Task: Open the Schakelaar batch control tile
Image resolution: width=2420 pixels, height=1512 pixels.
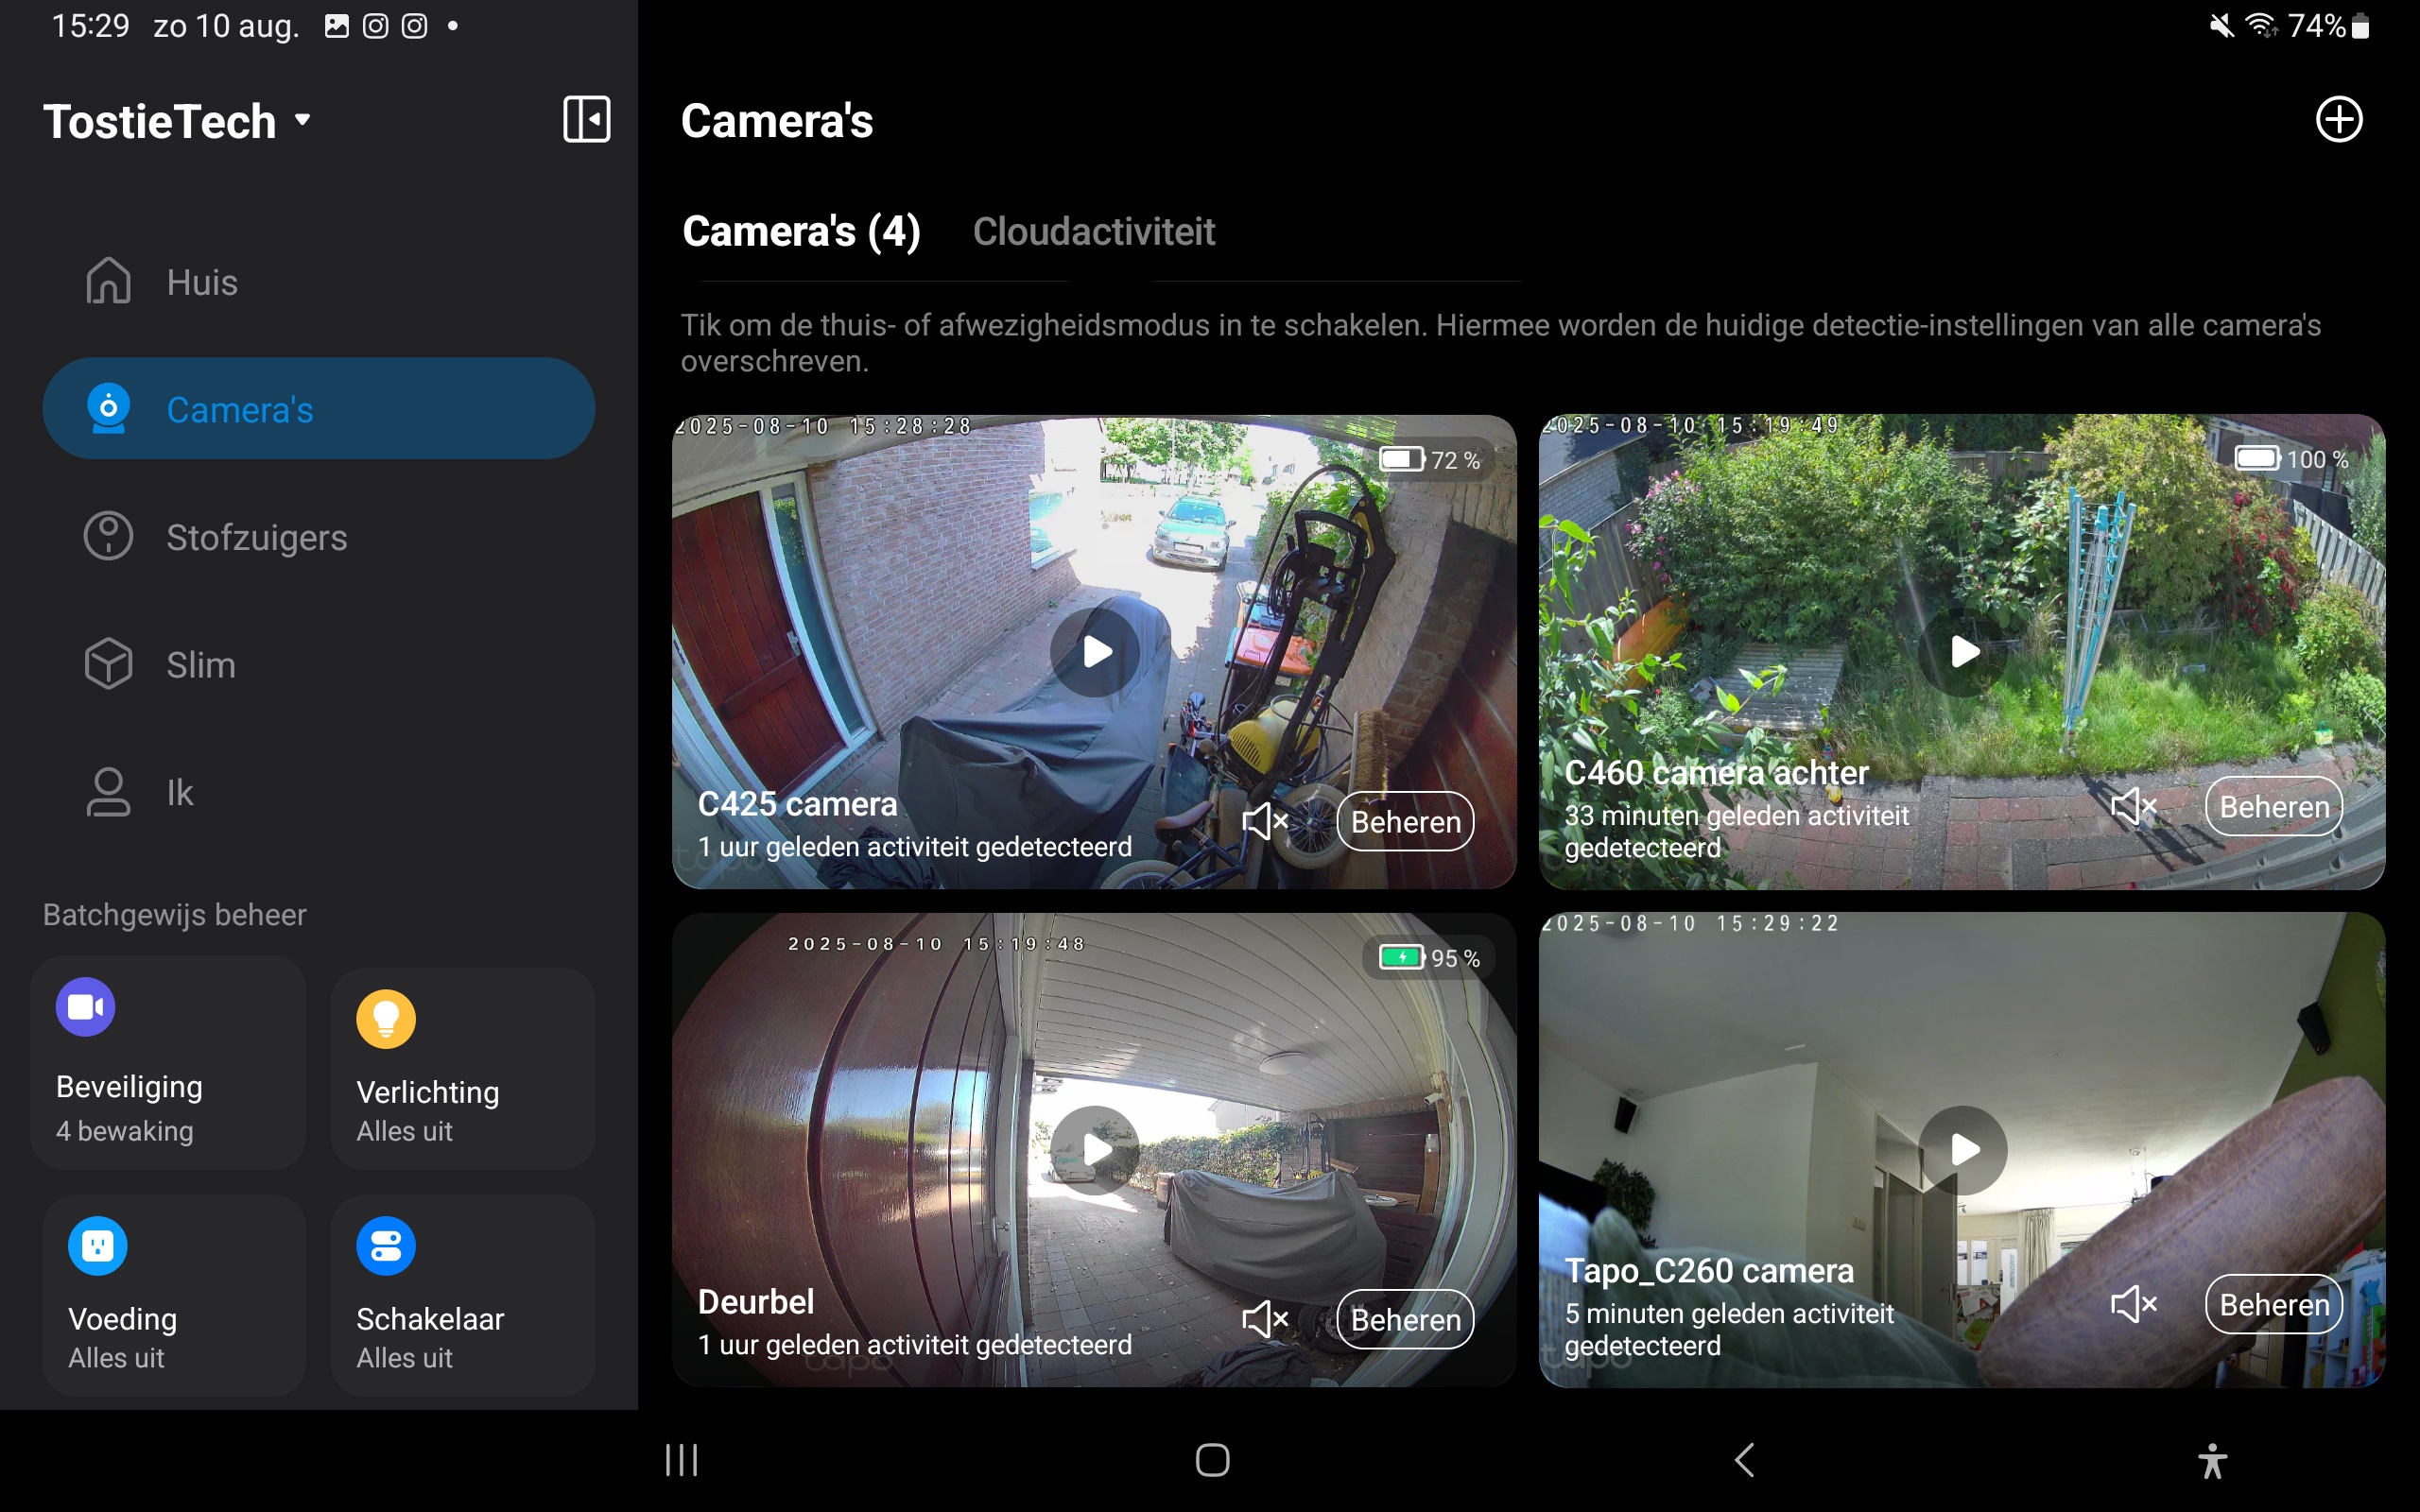Action: [x=462, y=1295]
